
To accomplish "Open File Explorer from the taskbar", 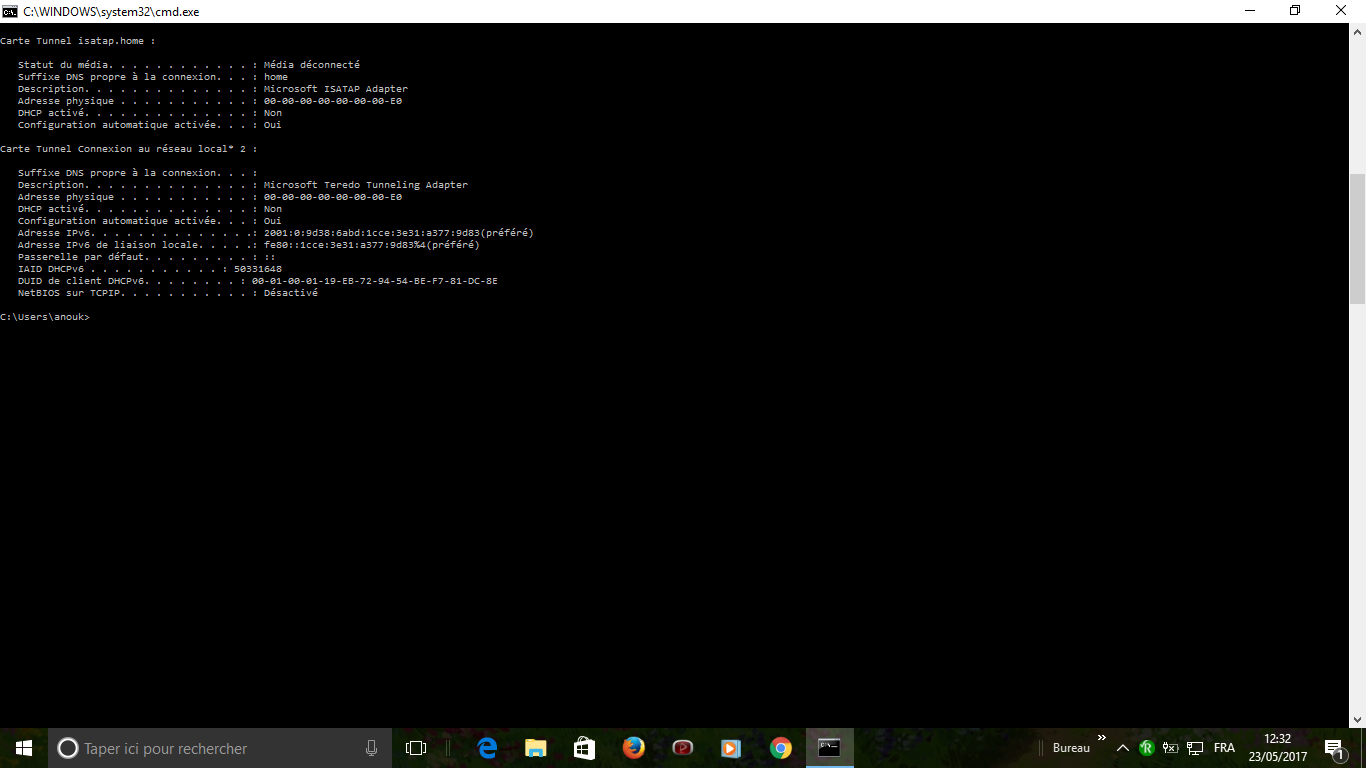I will click(x=536, y=748).
